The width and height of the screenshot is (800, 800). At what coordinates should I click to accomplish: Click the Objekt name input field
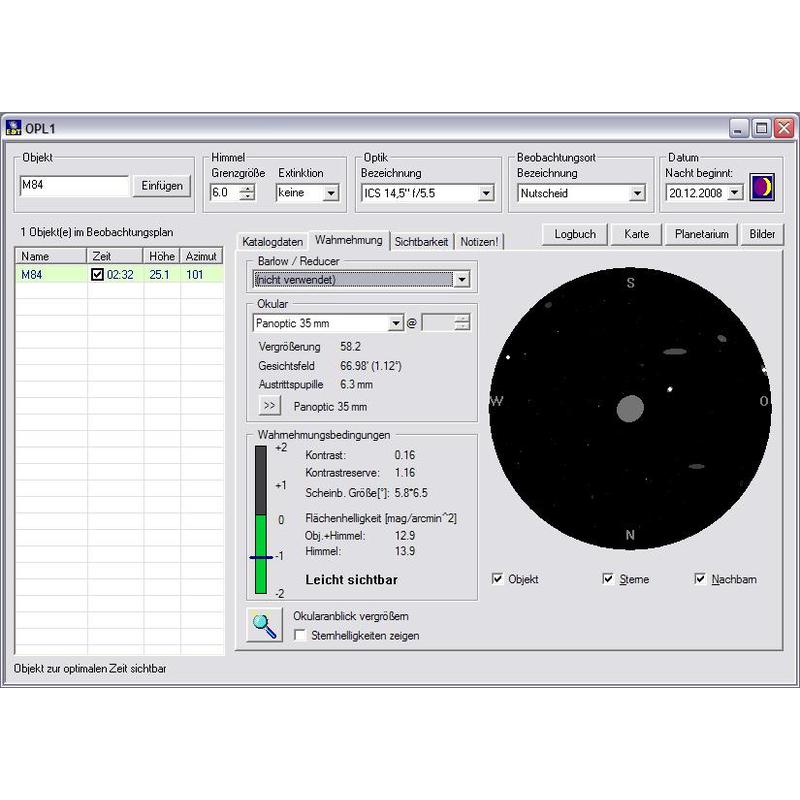74,186
